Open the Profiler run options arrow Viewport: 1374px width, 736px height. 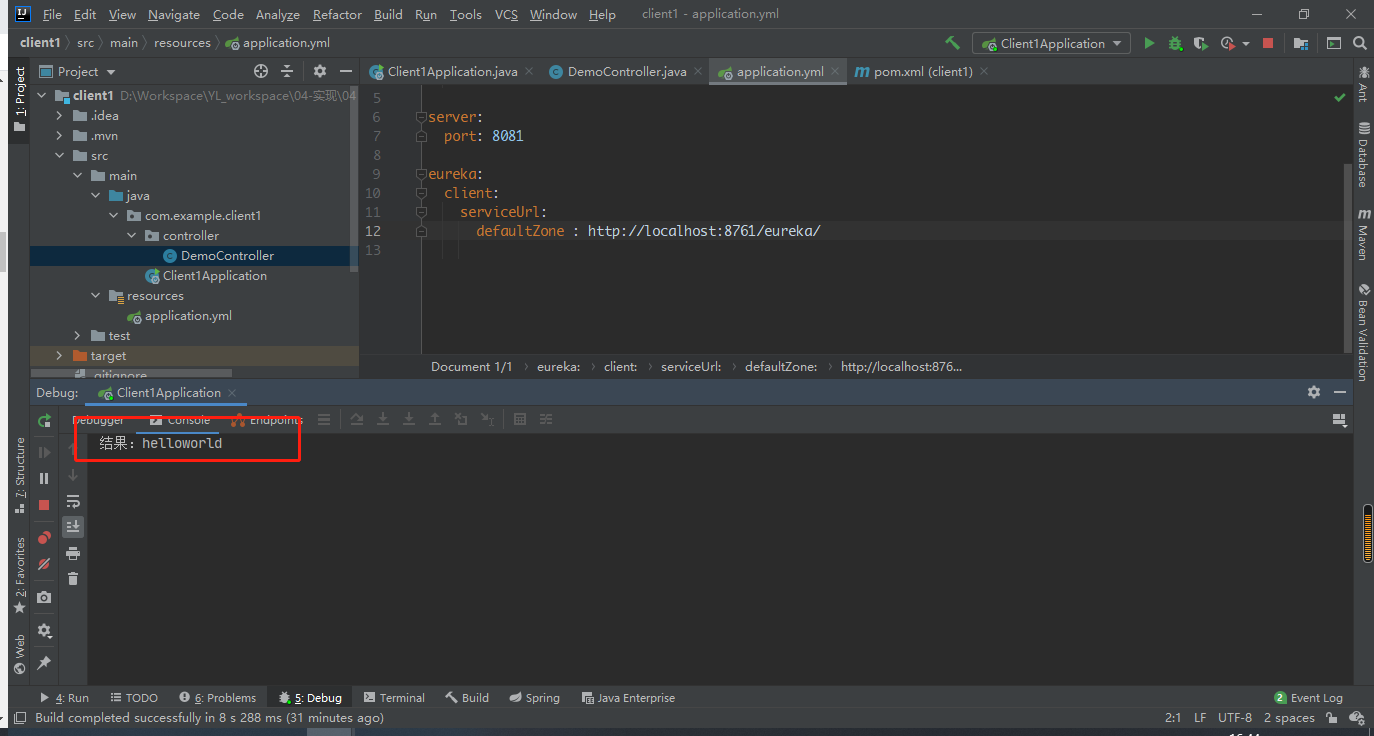coord(1245,44)
